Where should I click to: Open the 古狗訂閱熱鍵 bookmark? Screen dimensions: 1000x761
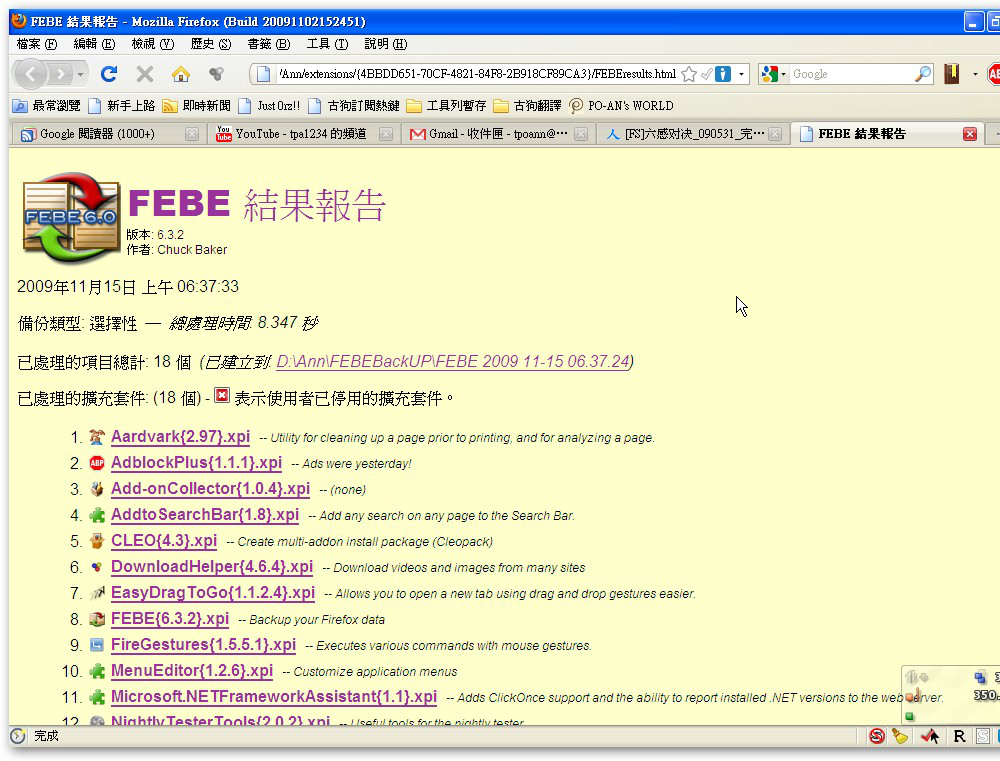click(x=354, y=106)
